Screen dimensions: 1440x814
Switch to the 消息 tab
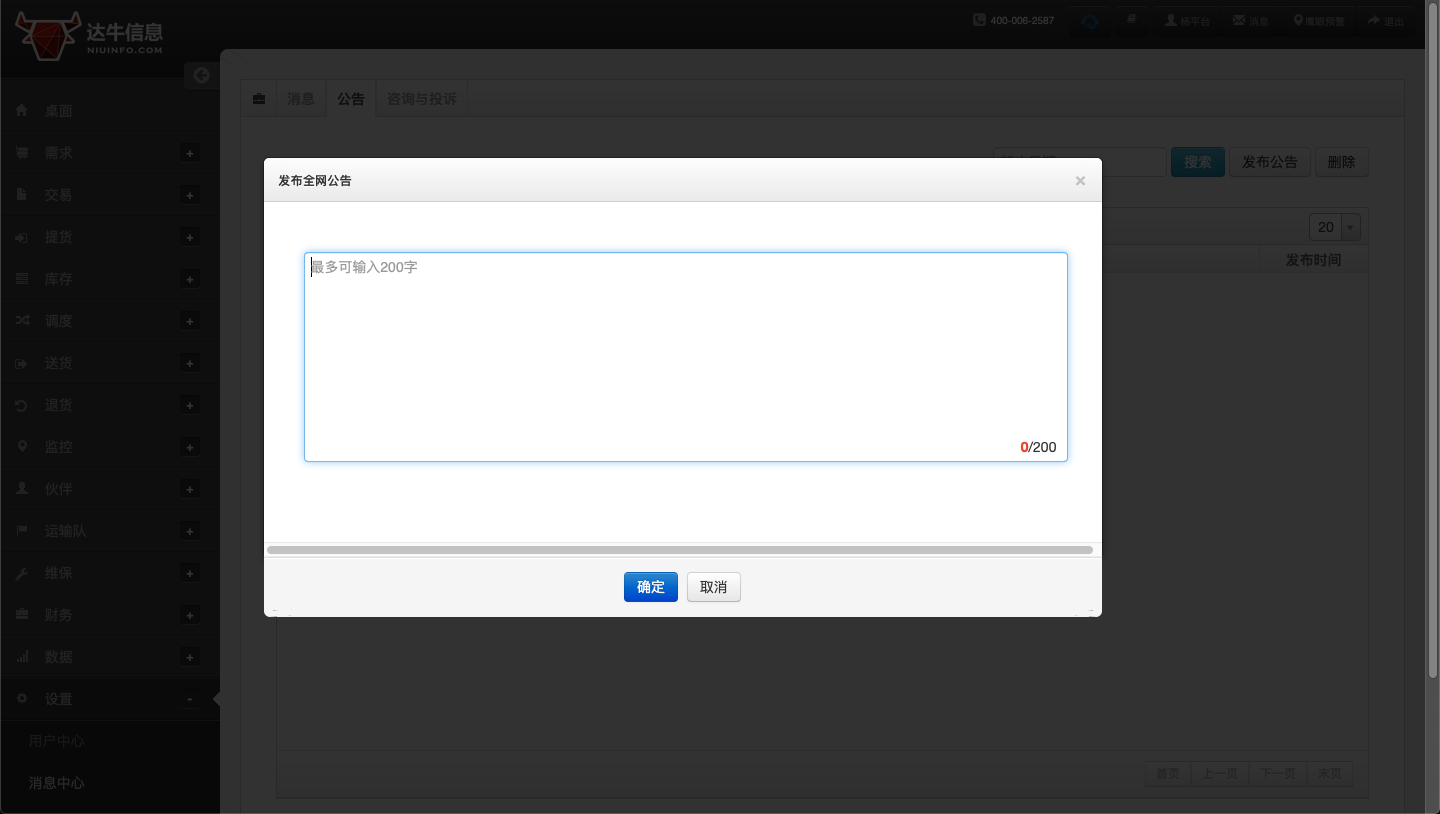[301, 99]
